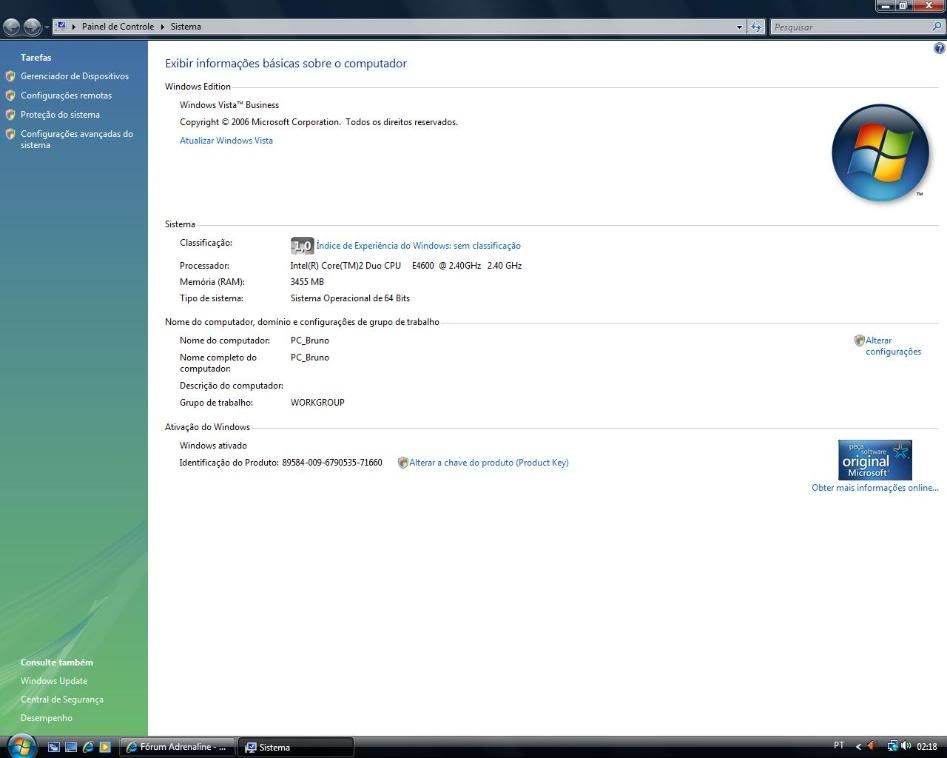Open Configurações remotas task
This screenshot has width=947, height=758.
click(66, 95)
